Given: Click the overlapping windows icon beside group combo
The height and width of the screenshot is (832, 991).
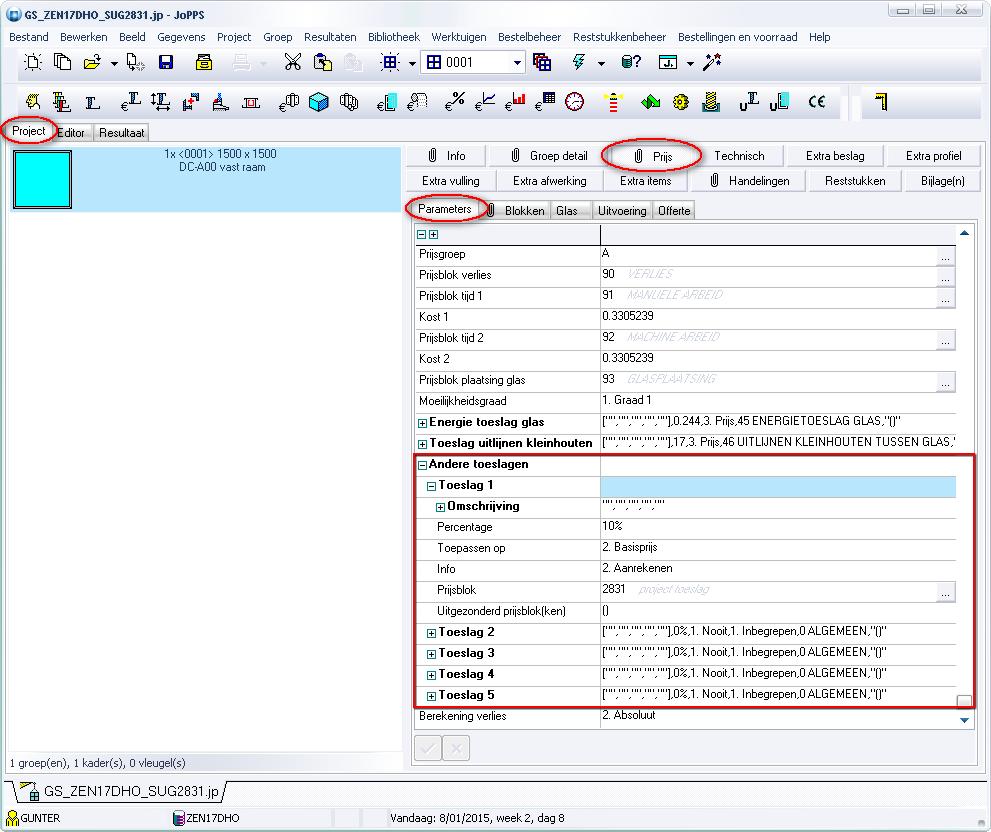Looking at the screenshot, I should [542, 62].
